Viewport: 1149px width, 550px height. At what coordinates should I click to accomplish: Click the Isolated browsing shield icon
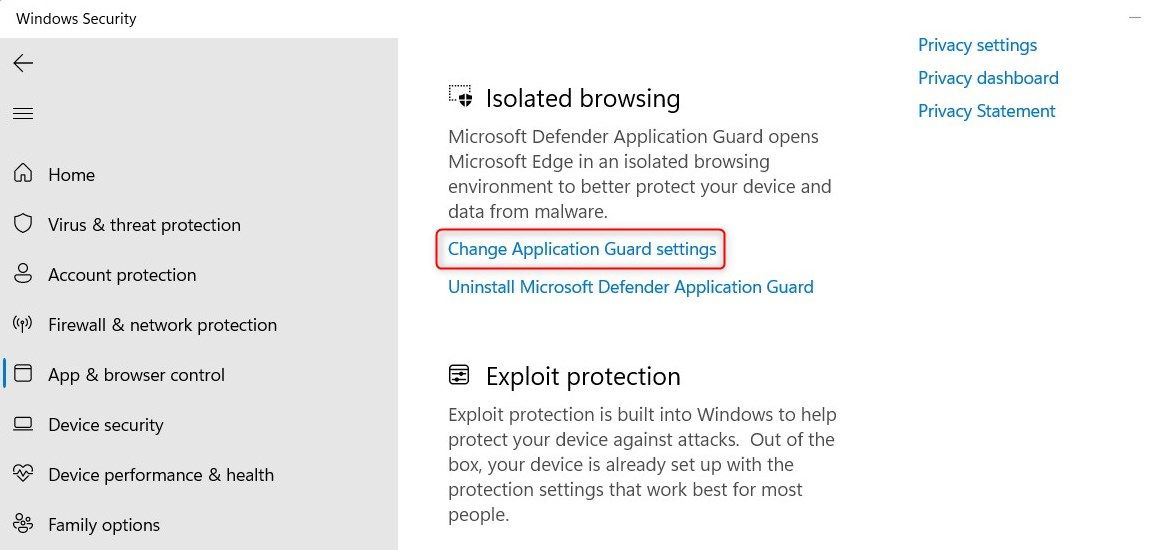[x=460, y=97]
